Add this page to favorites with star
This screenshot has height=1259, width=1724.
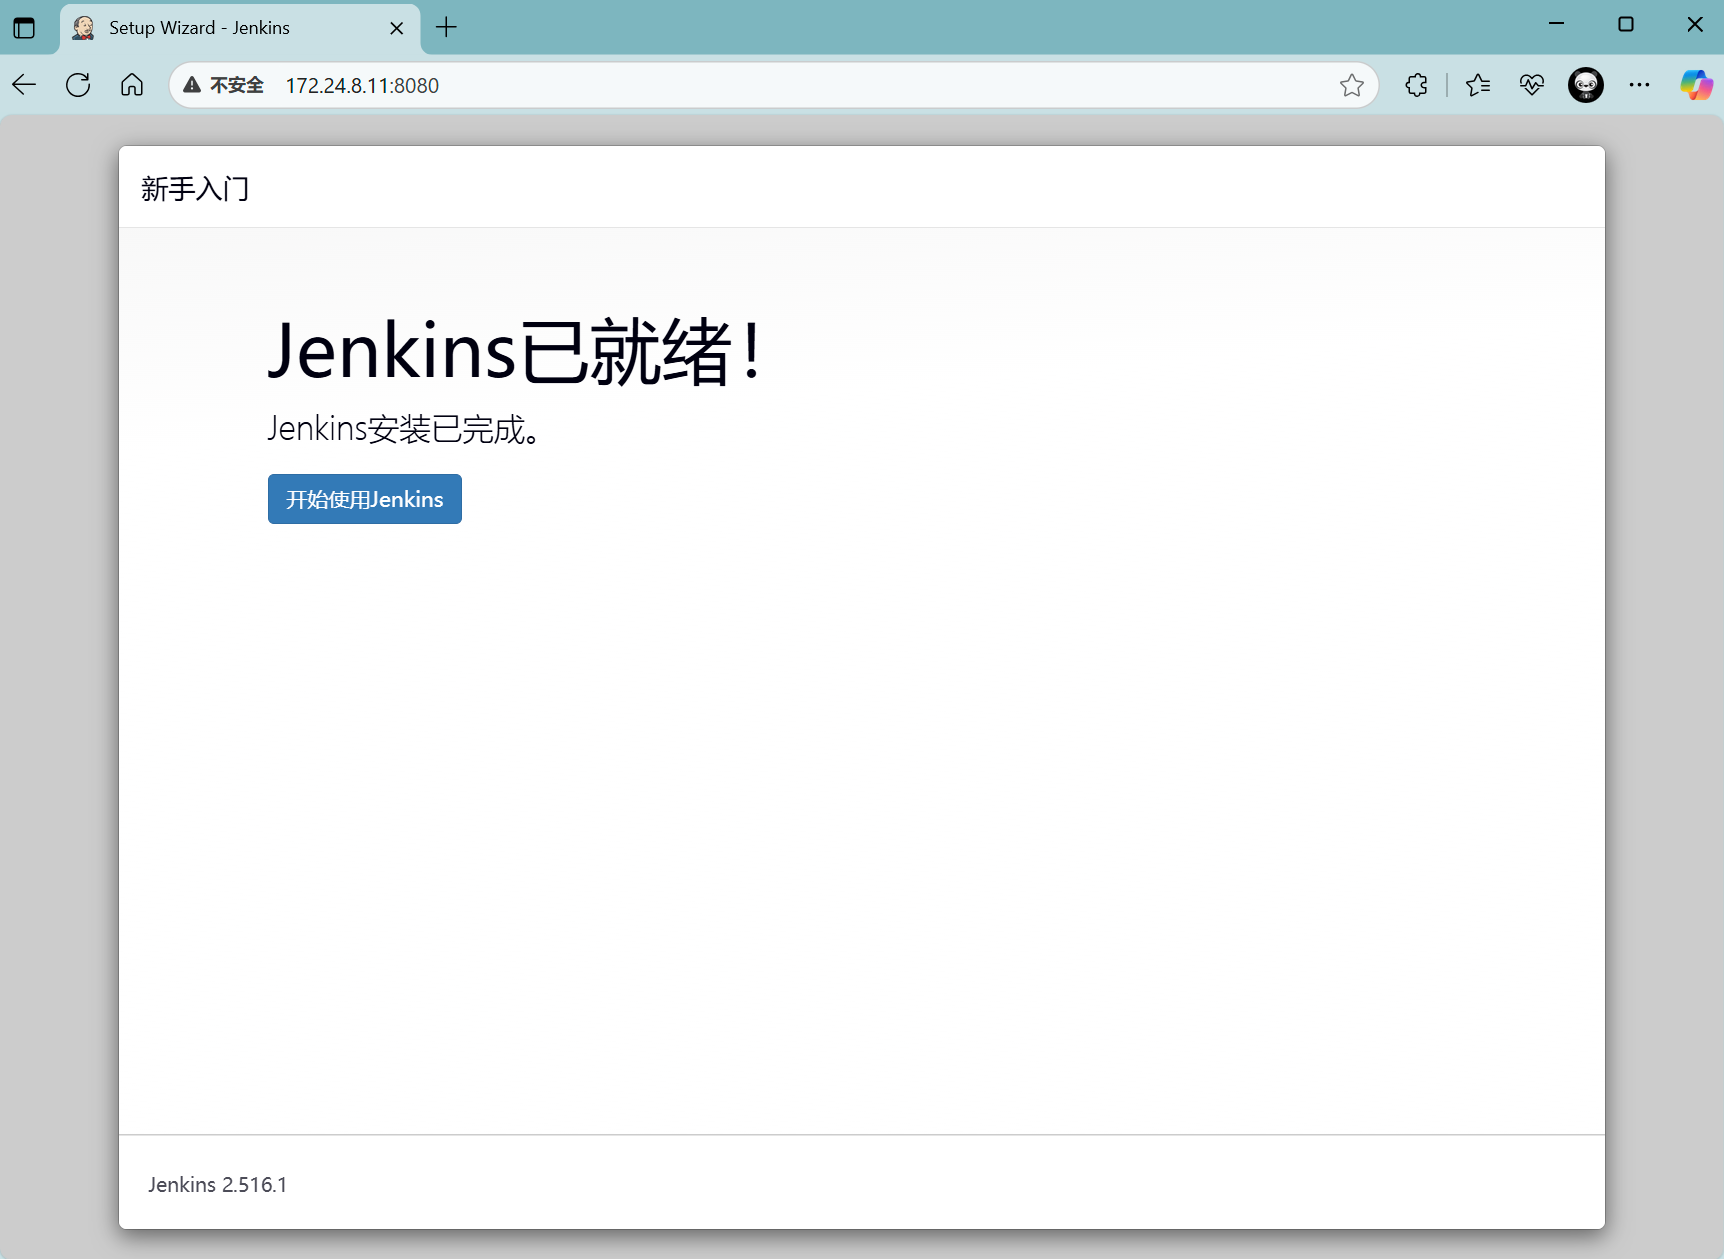1351,86
